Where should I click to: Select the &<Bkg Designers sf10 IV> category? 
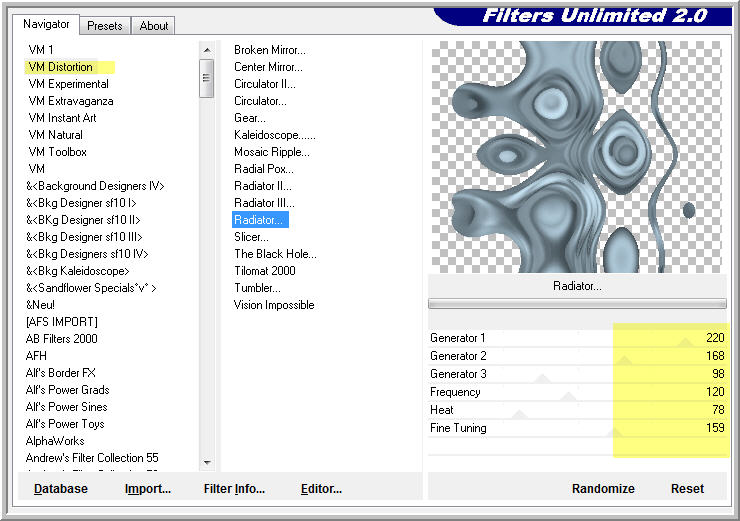[87, 253]
